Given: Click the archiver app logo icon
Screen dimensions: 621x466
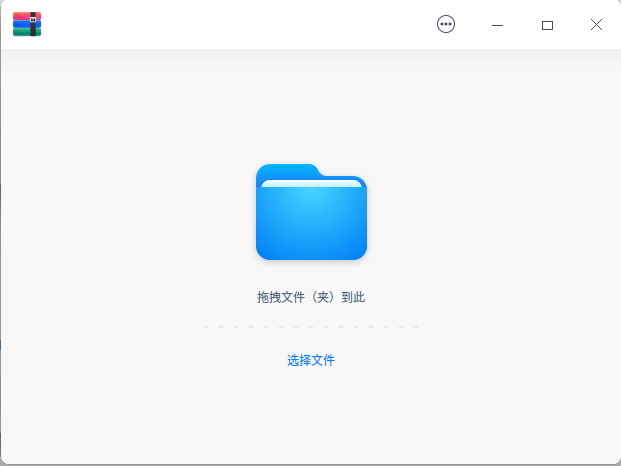Looking at the screenshot, I should (27, 24).
